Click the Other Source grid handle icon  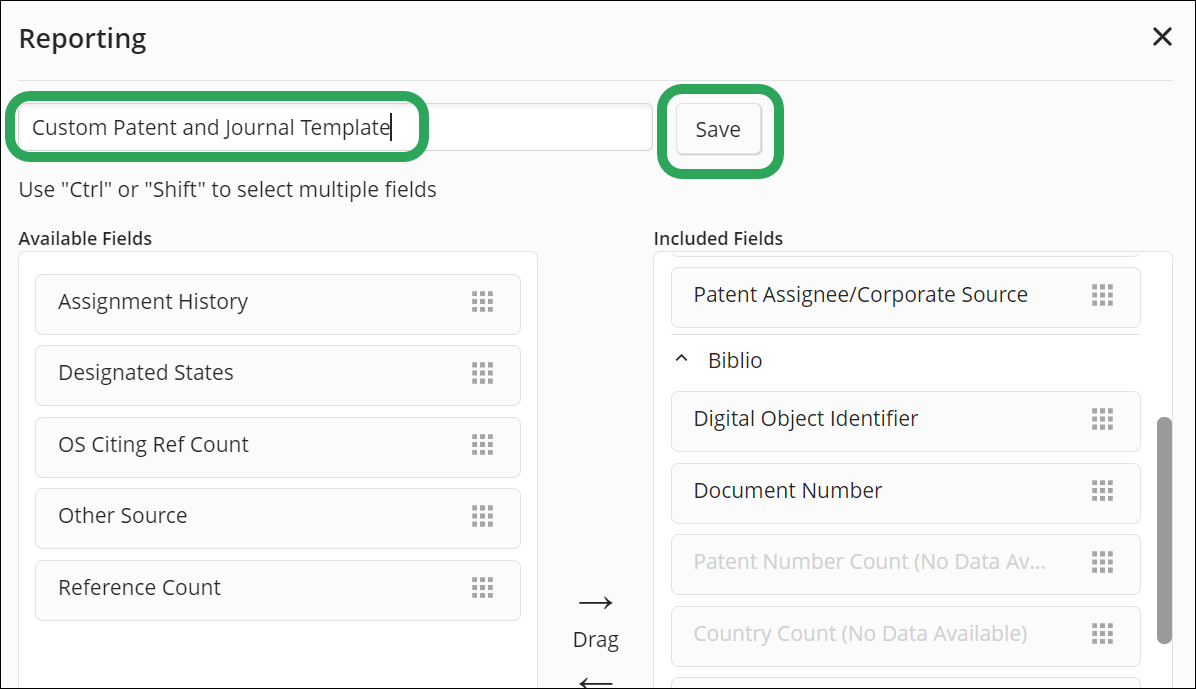[x=482, y=516]
